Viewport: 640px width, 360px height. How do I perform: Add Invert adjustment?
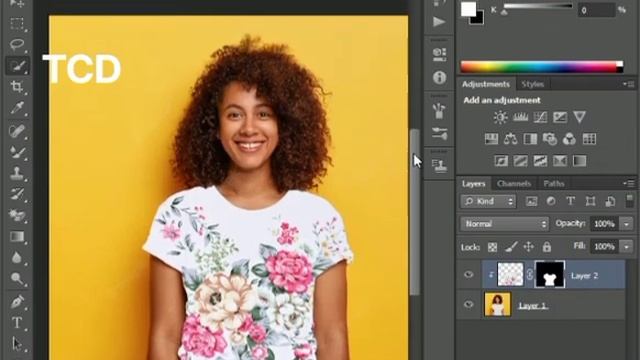point(501,161)
